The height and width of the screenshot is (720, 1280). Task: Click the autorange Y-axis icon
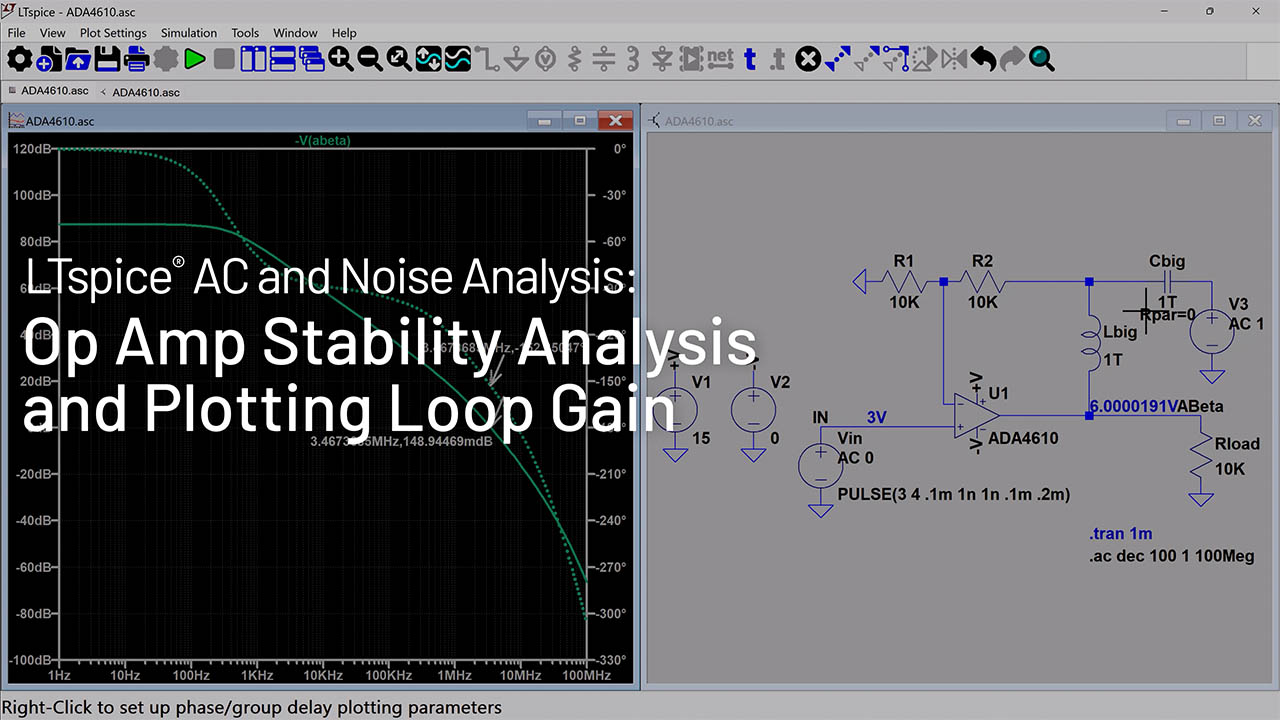428,59
